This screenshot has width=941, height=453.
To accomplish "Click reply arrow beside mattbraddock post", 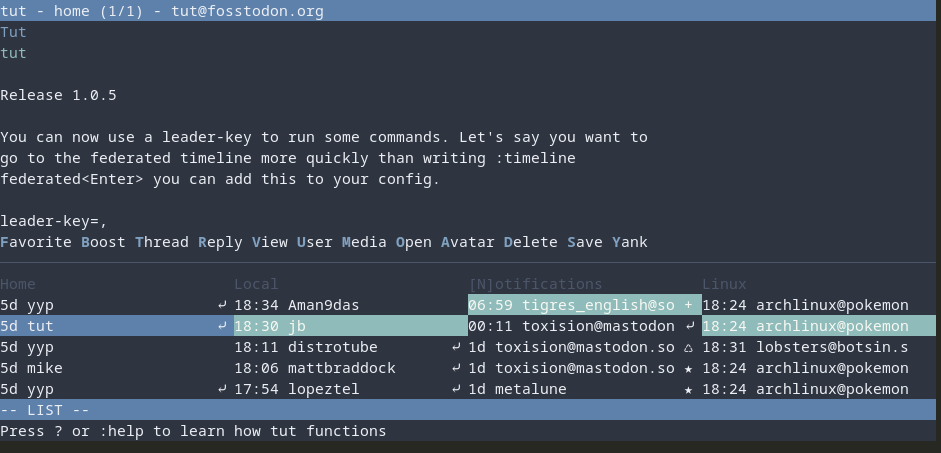I will 456,368.
